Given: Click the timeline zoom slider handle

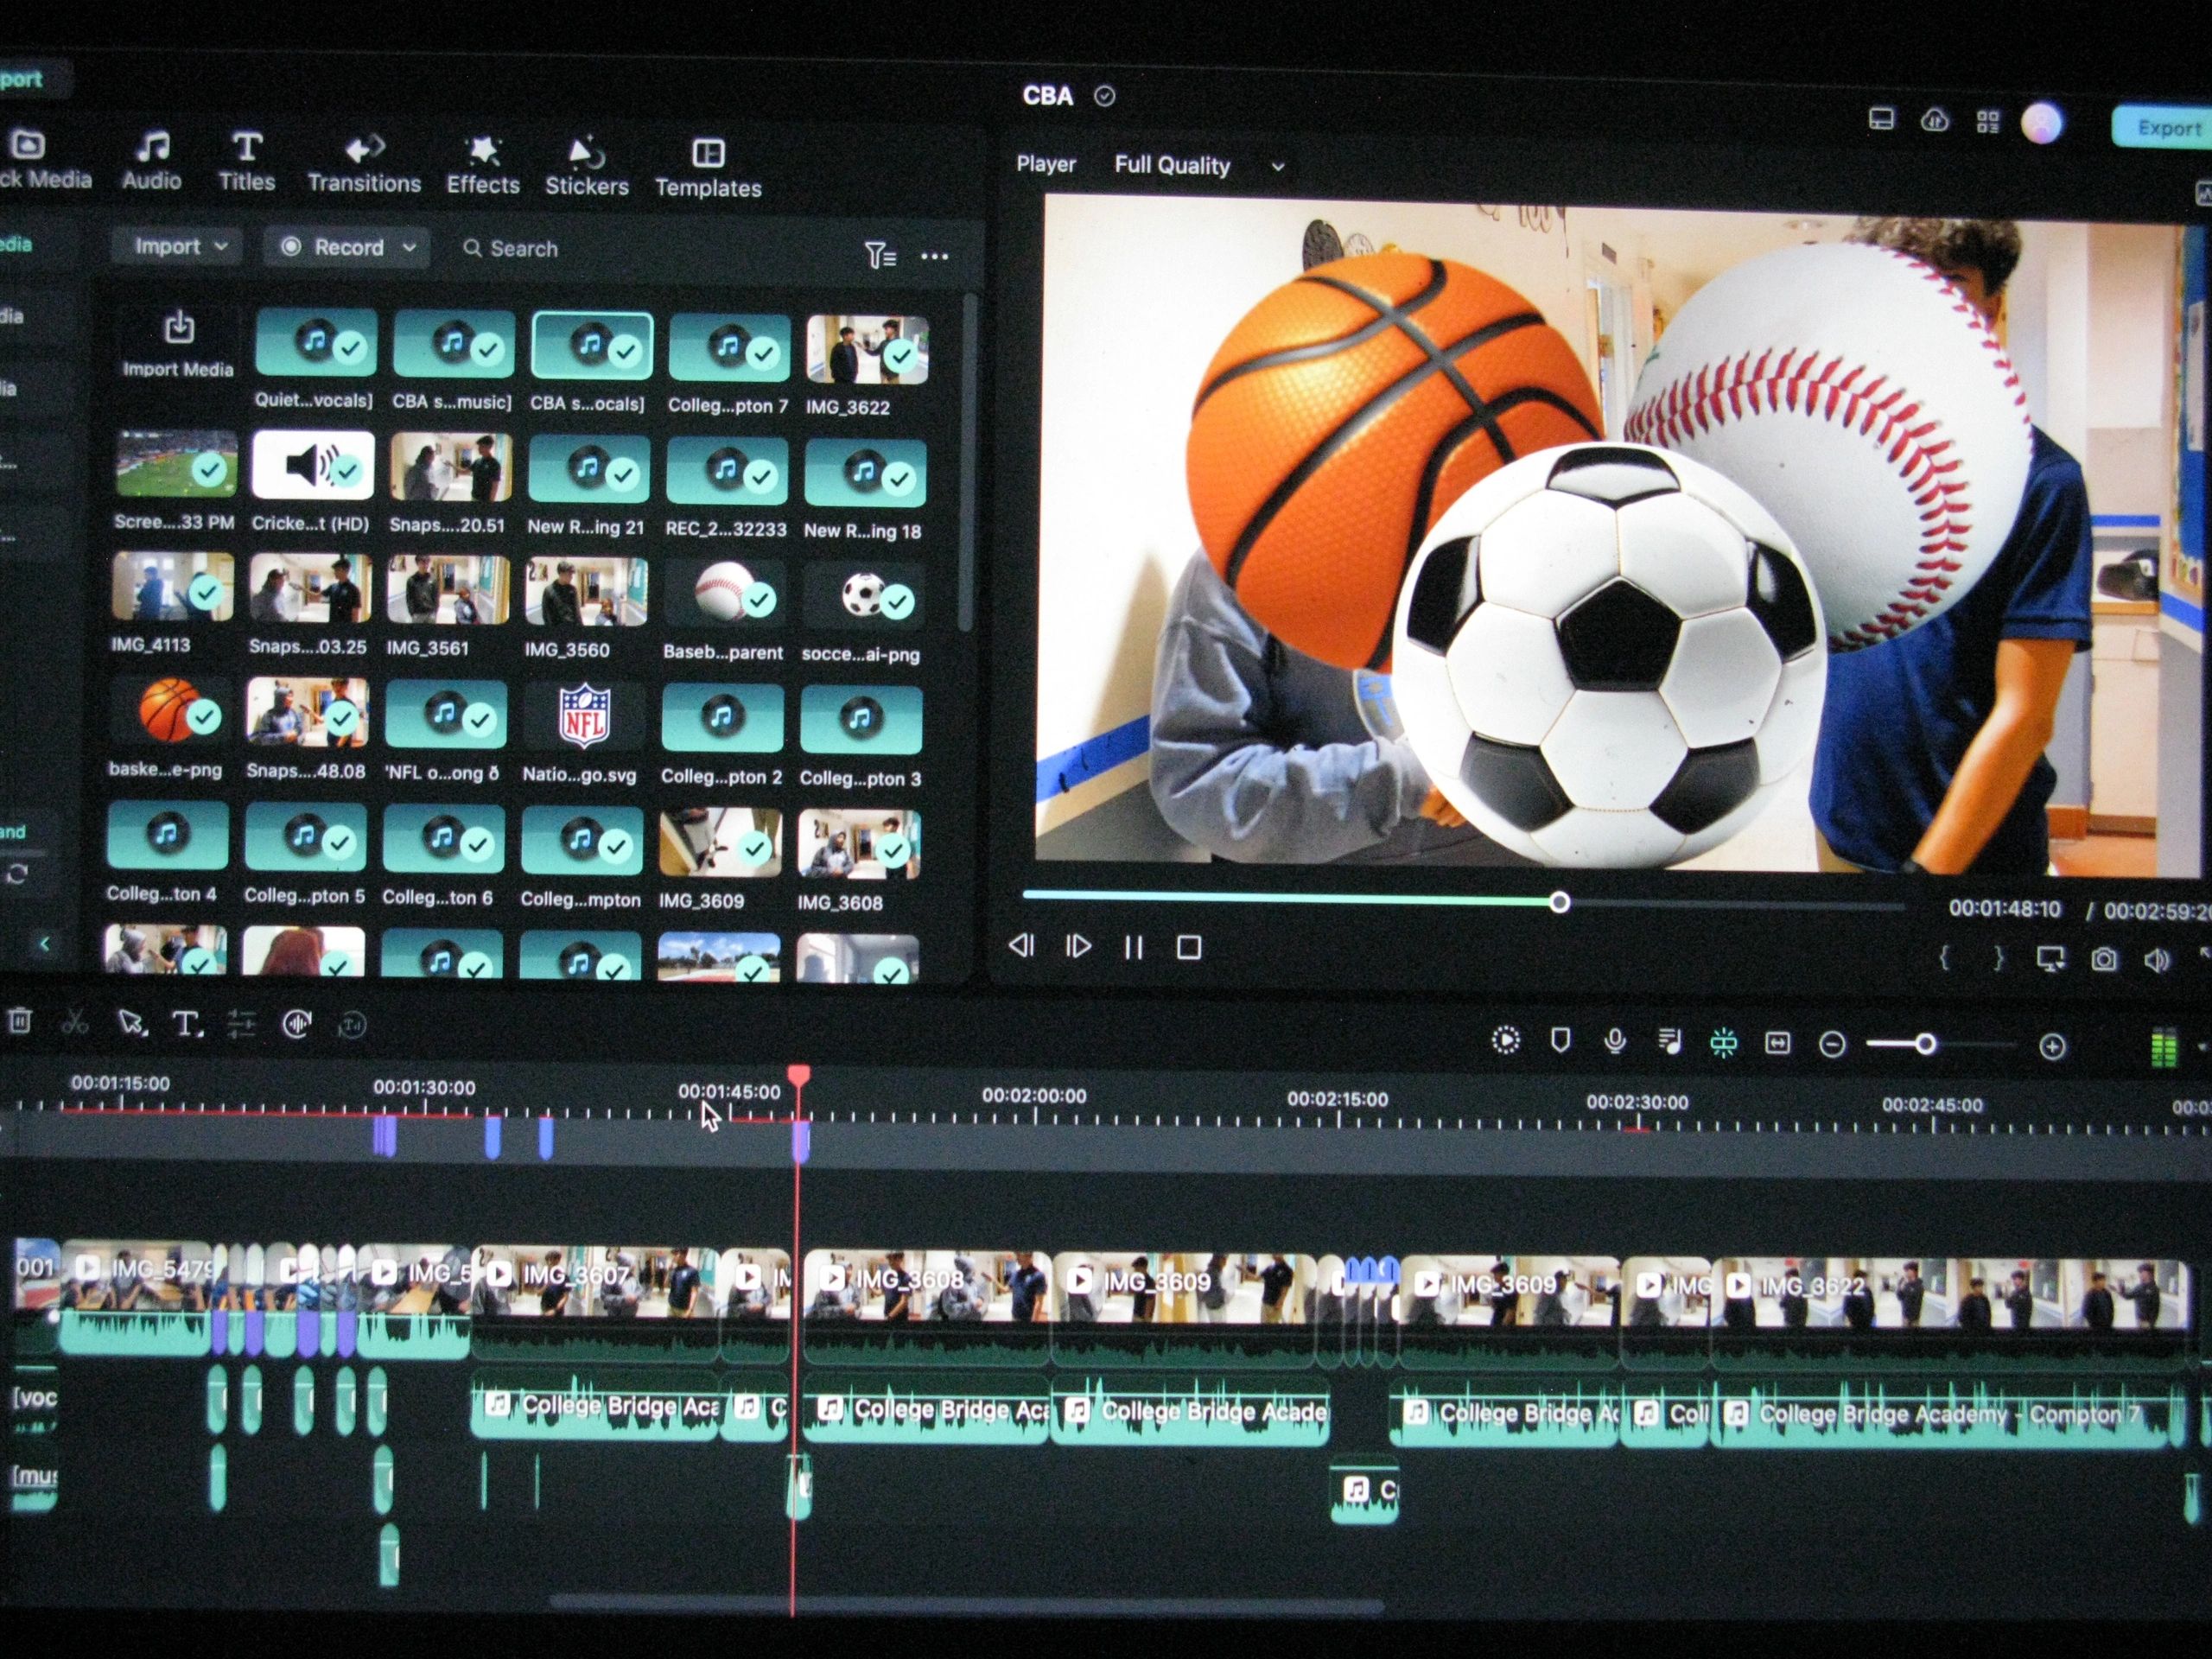Looking at the screenshot, I should pos(1924,1045).
